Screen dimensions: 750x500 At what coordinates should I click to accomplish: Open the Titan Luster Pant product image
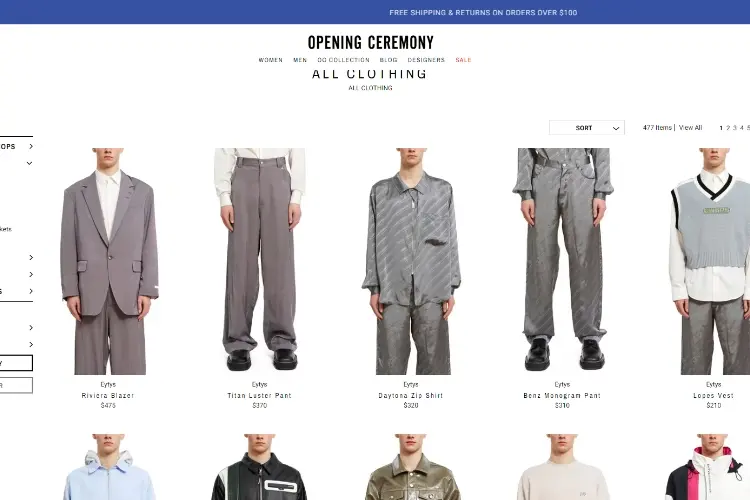point(260,261)
